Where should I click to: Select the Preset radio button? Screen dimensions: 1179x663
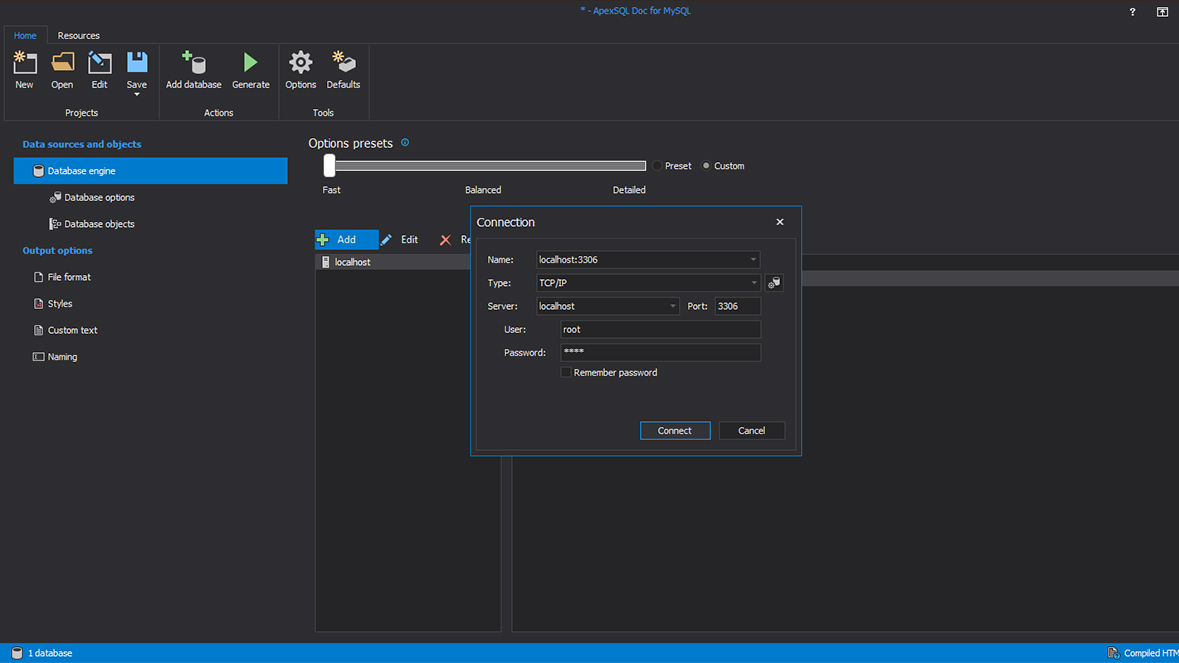(658, 166)
